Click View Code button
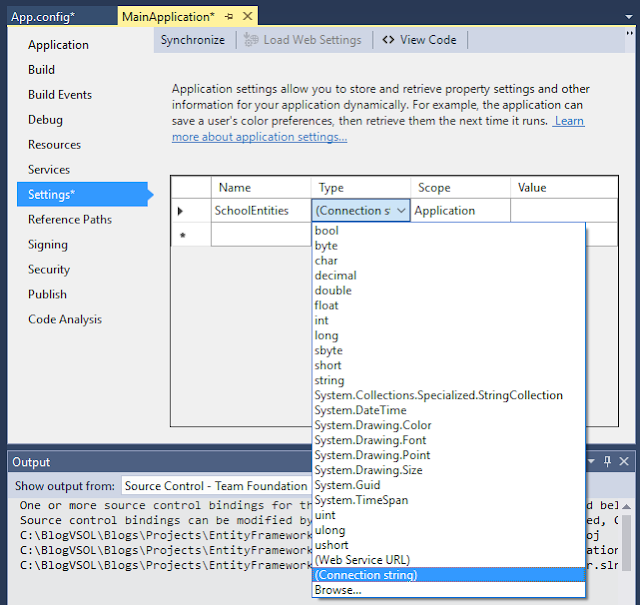The image size is (640, 605). (420, 40)
